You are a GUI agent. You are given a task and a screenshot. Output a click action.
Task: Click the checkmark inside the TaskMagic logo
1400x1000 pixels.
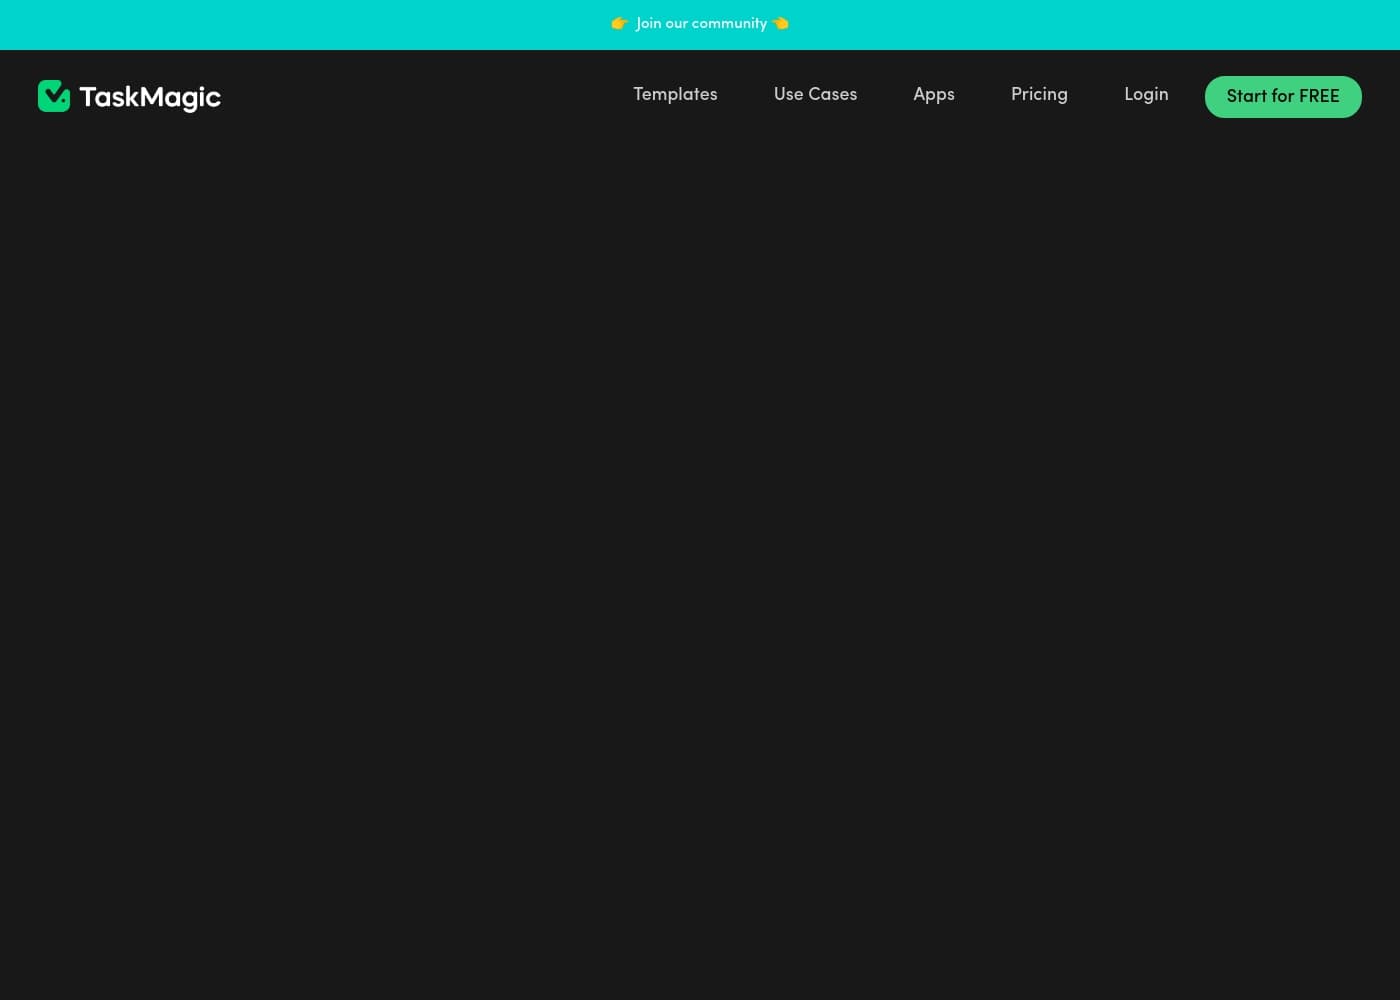point(54,96)
